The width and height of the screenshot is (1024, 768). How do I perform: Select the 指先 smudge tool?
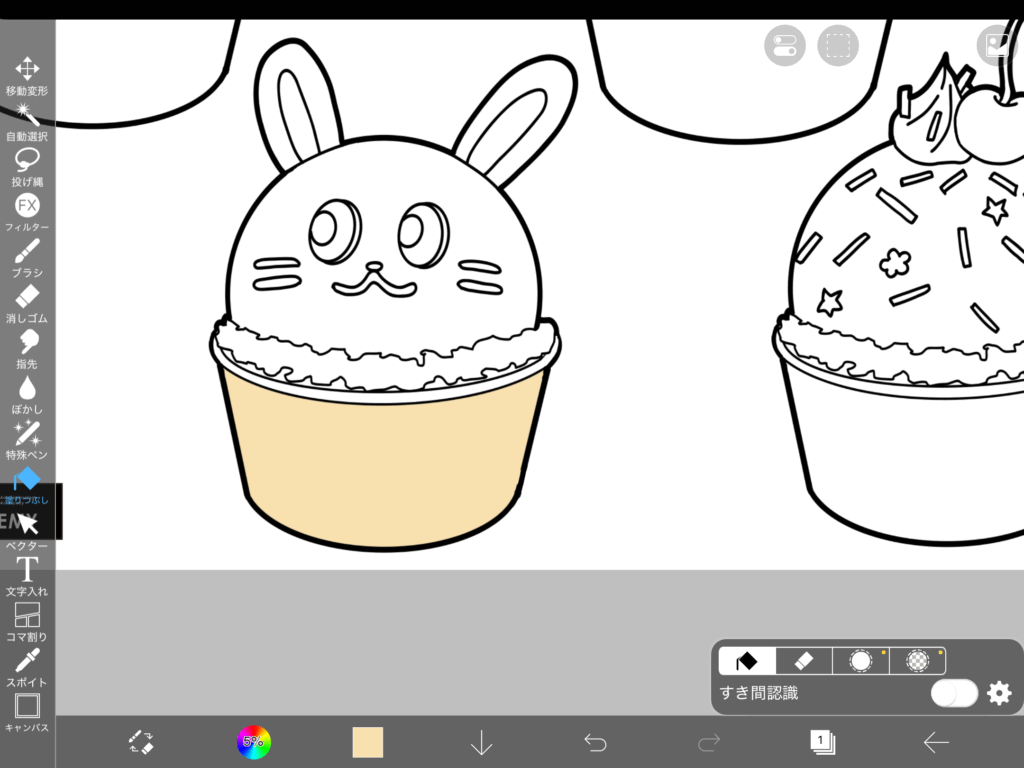27,343
